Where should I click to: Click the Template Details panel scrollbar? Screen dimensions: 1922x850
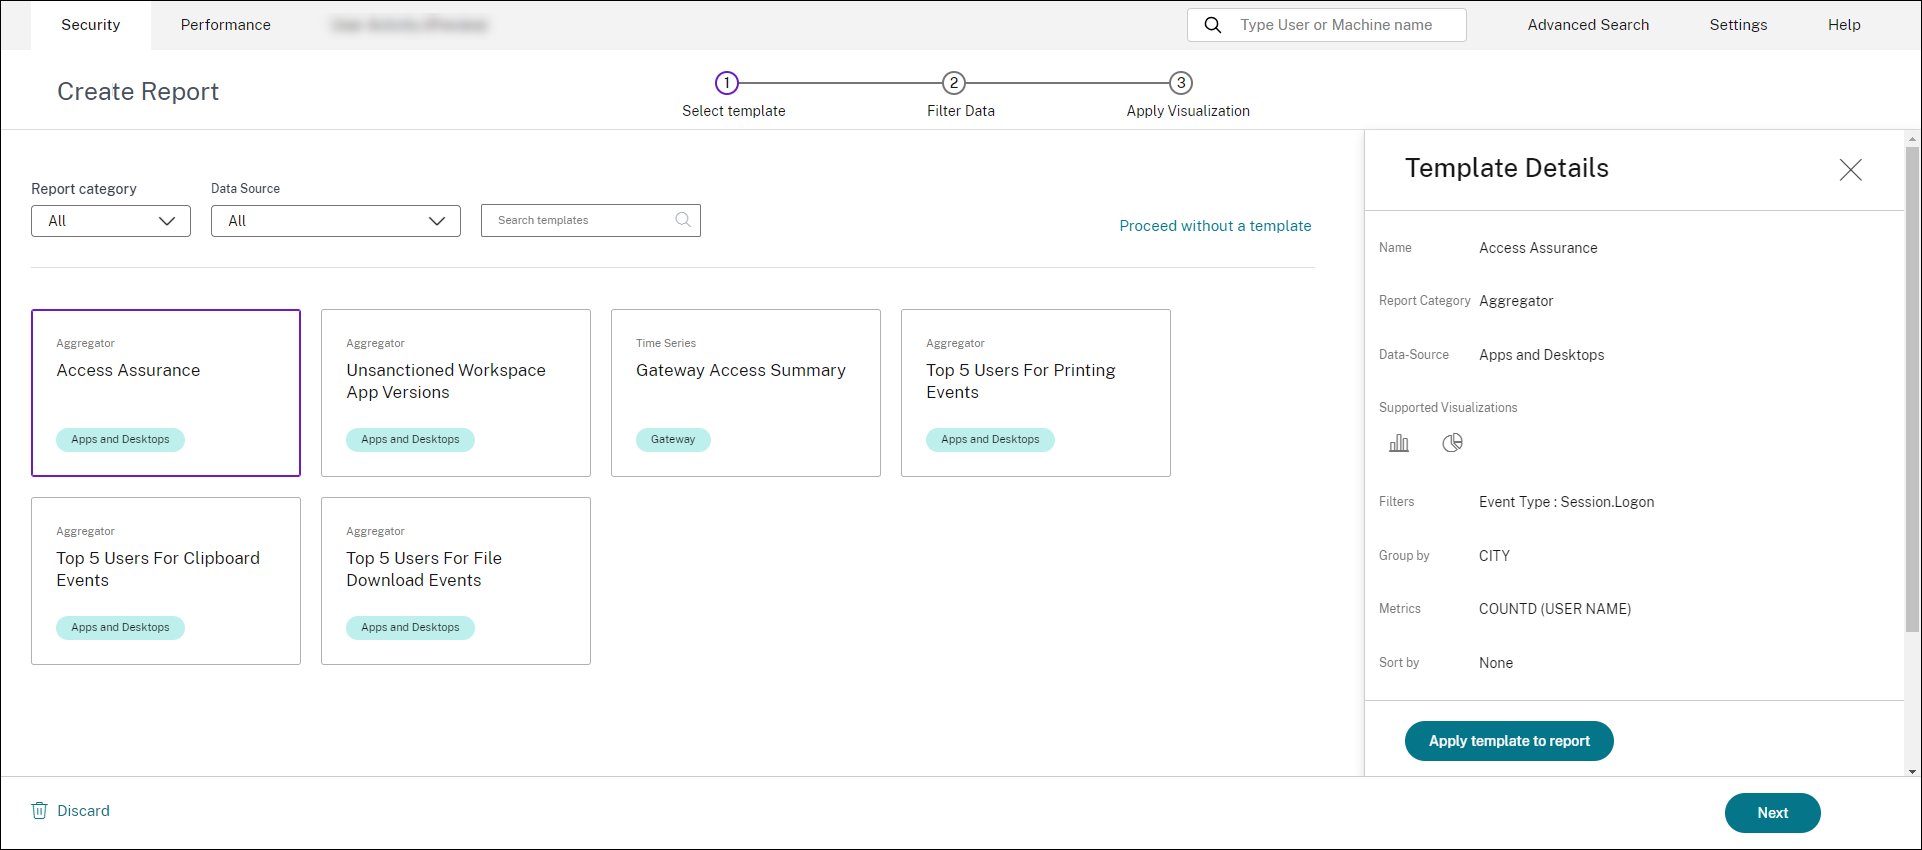pos(1912,390)
